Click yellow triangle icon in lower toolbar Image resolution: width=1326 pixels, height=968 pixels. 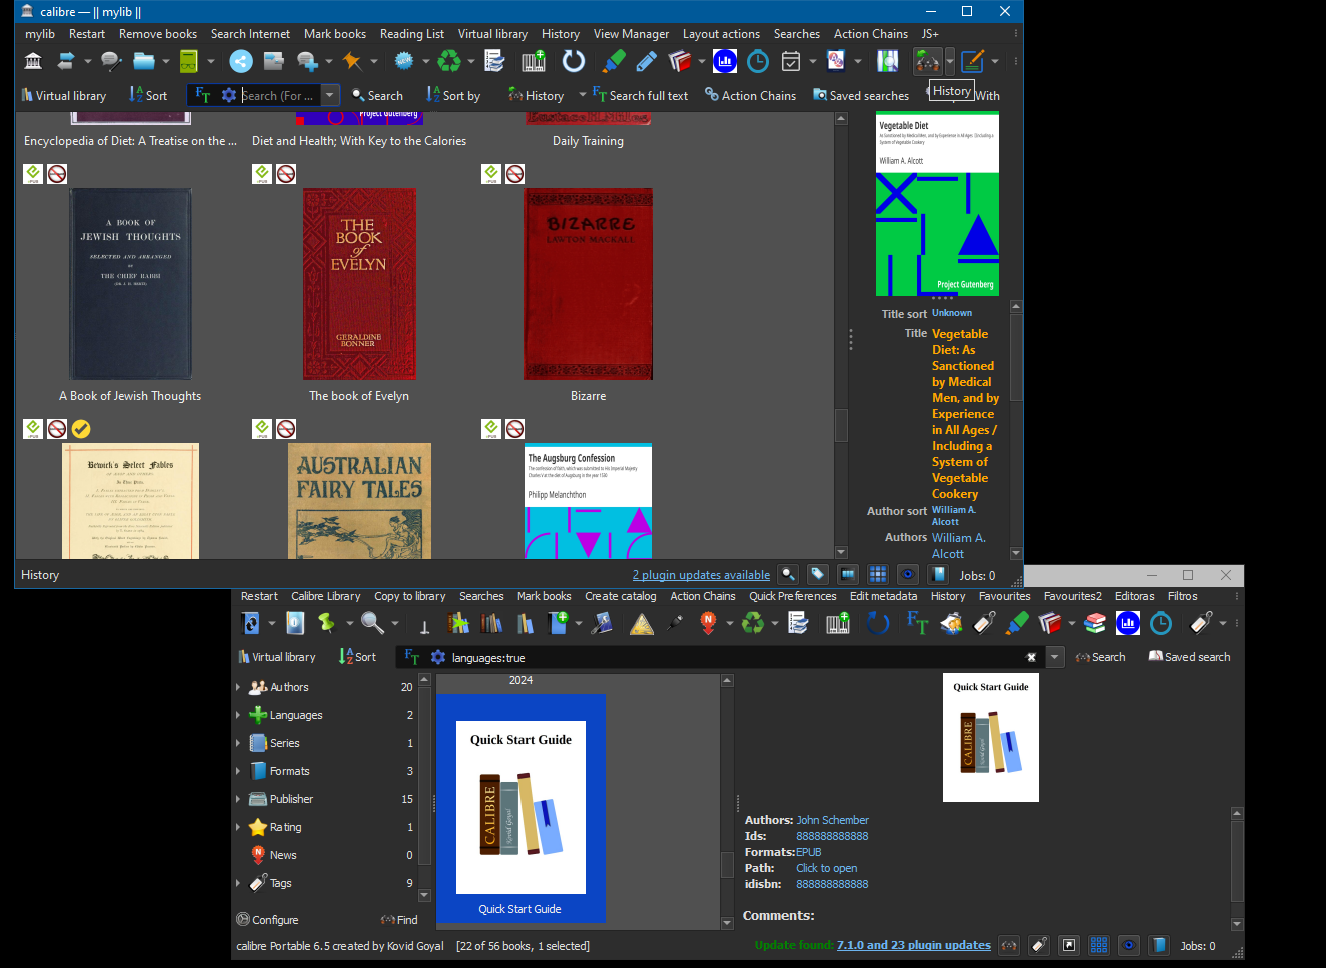click(x=642, y=623)
